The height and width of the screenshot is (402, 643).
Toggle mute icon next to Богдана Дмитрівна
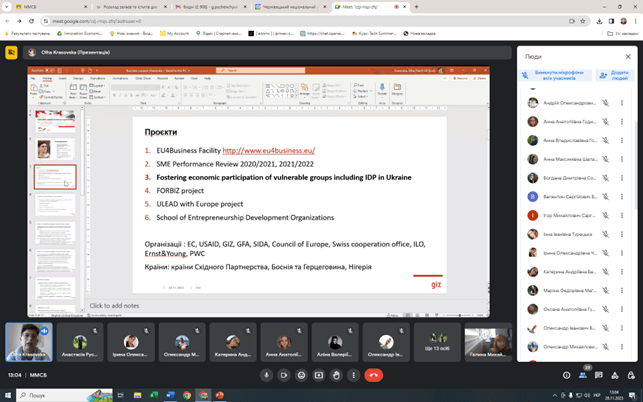click(x=605, y=178)
